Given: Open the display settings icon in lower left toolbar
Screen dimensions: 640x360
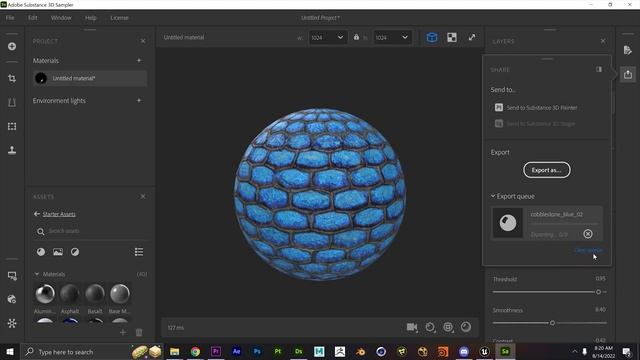Looking at the screenshot, I should coord(12,276).
